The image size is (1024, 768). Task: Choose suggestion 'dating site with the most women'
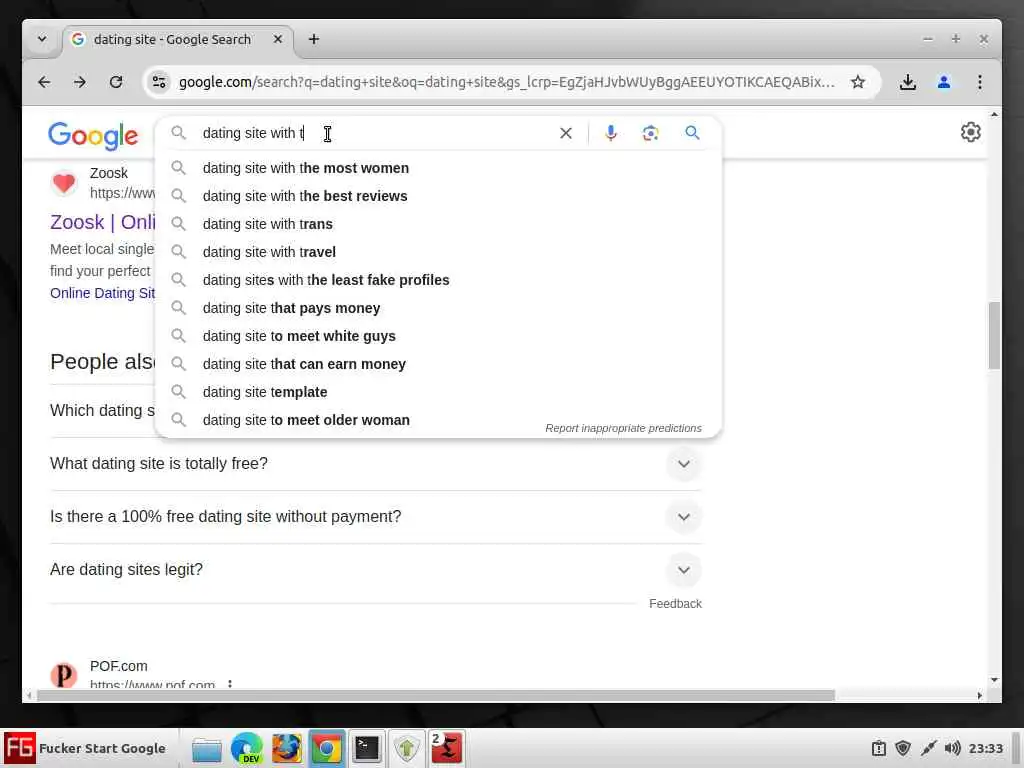[x=438, y=168]
